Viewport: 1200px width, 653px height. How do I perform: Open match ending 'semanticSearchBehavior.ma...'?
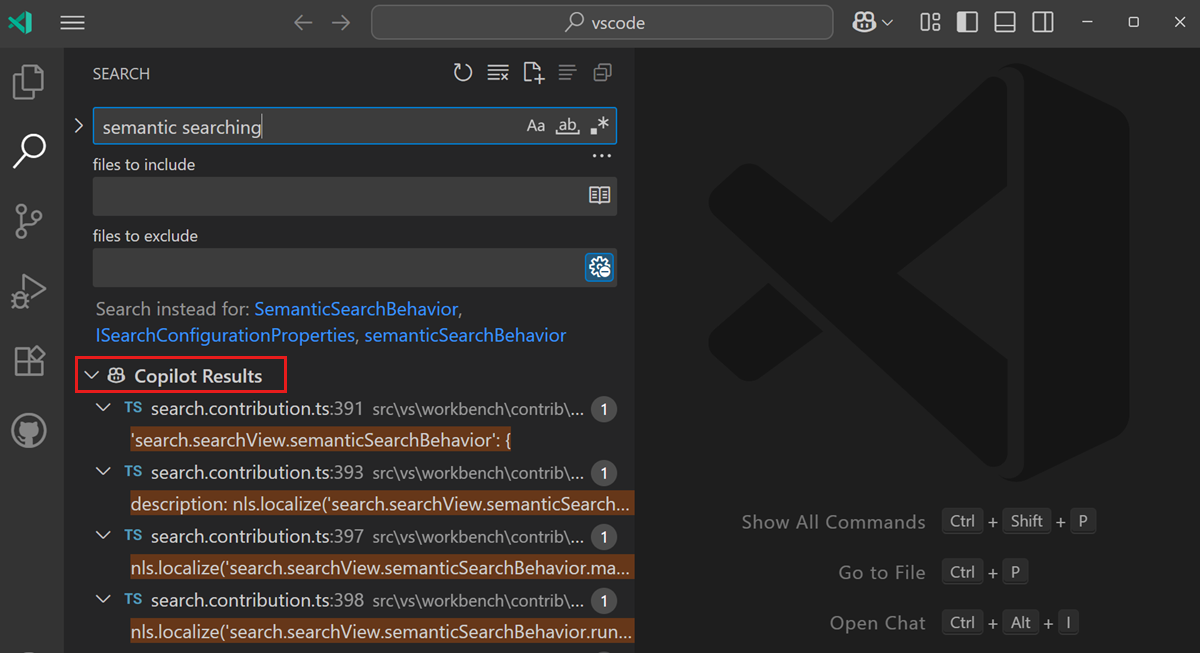pyautogui.click(x=381, y=568)
